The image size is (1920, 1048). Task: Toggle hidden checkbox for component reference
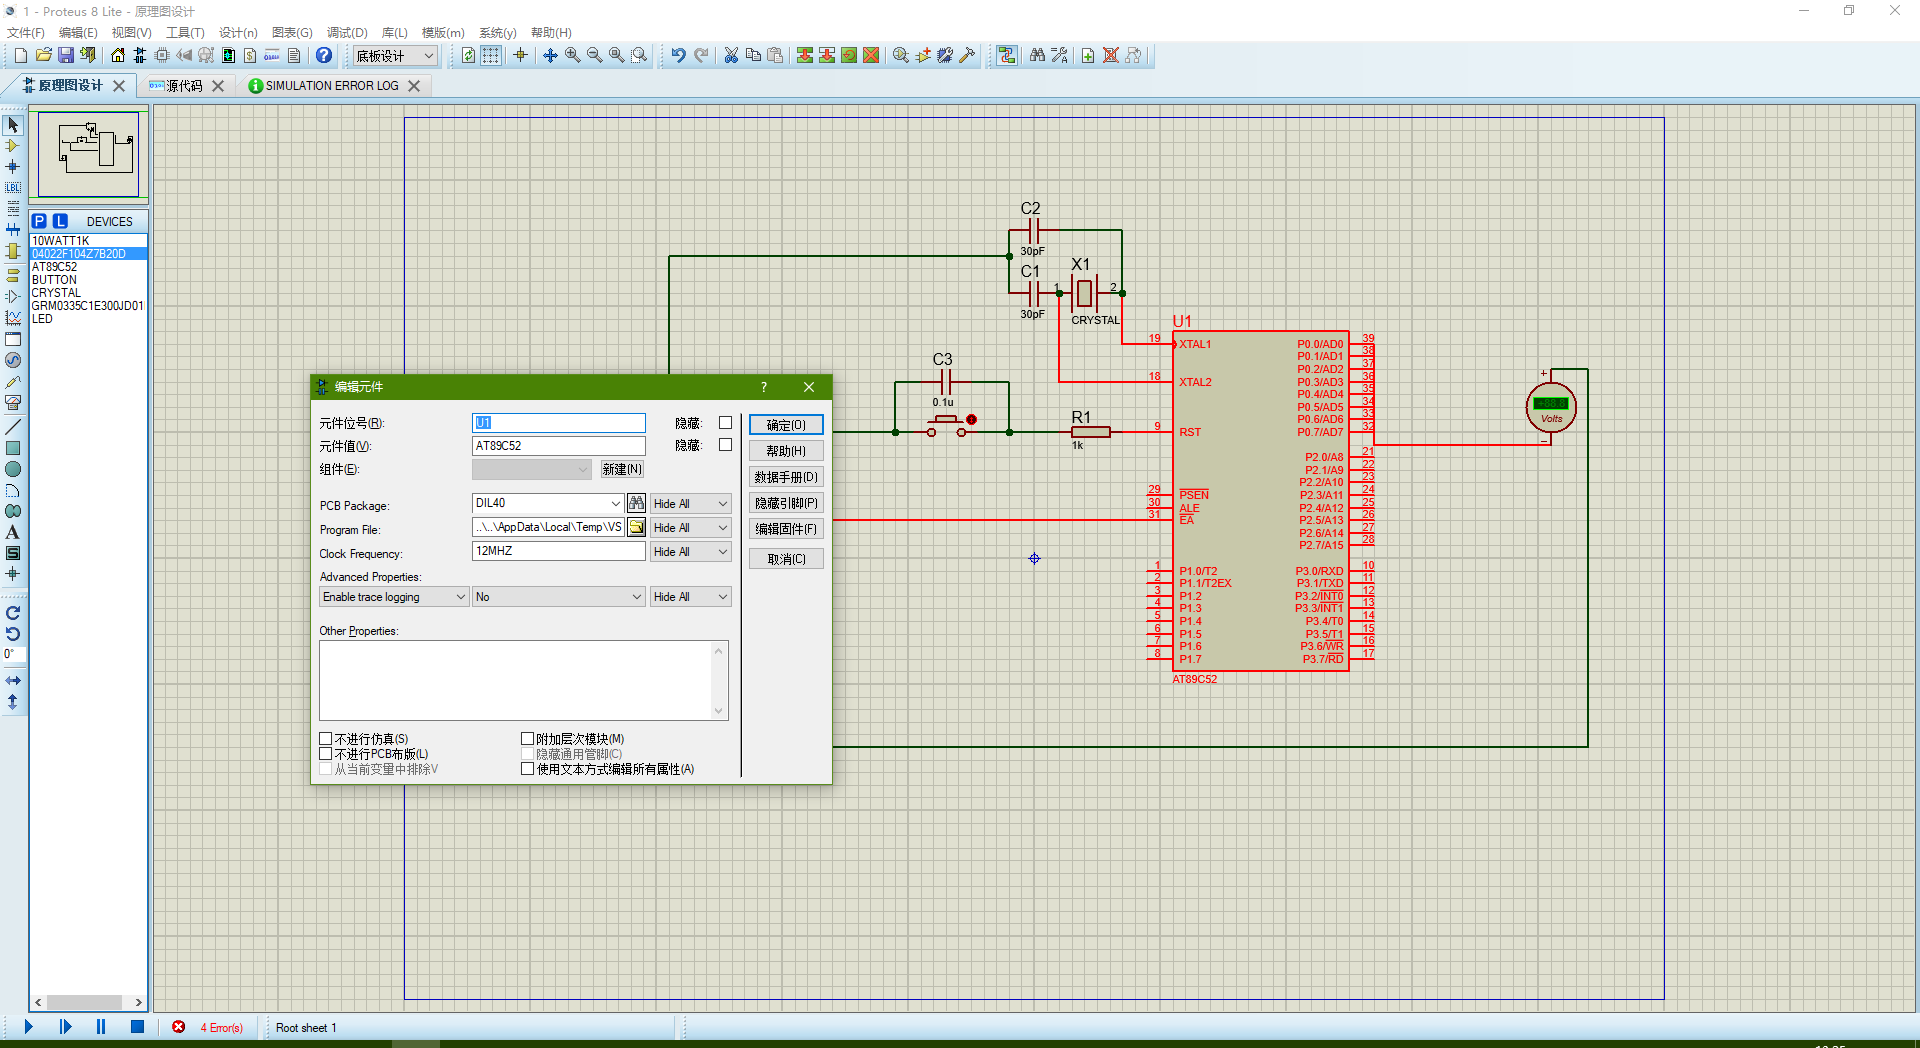(x=726, y=423)
